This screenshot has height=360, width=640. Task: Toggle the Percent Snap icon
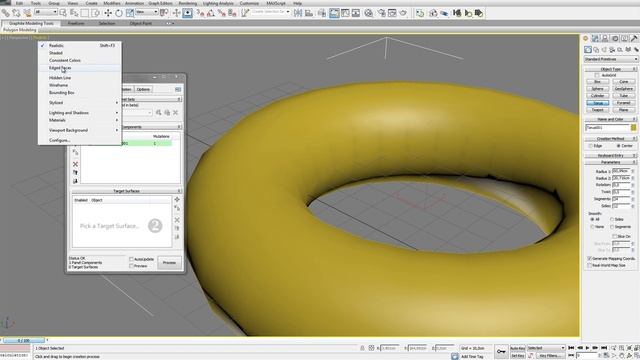222,13
